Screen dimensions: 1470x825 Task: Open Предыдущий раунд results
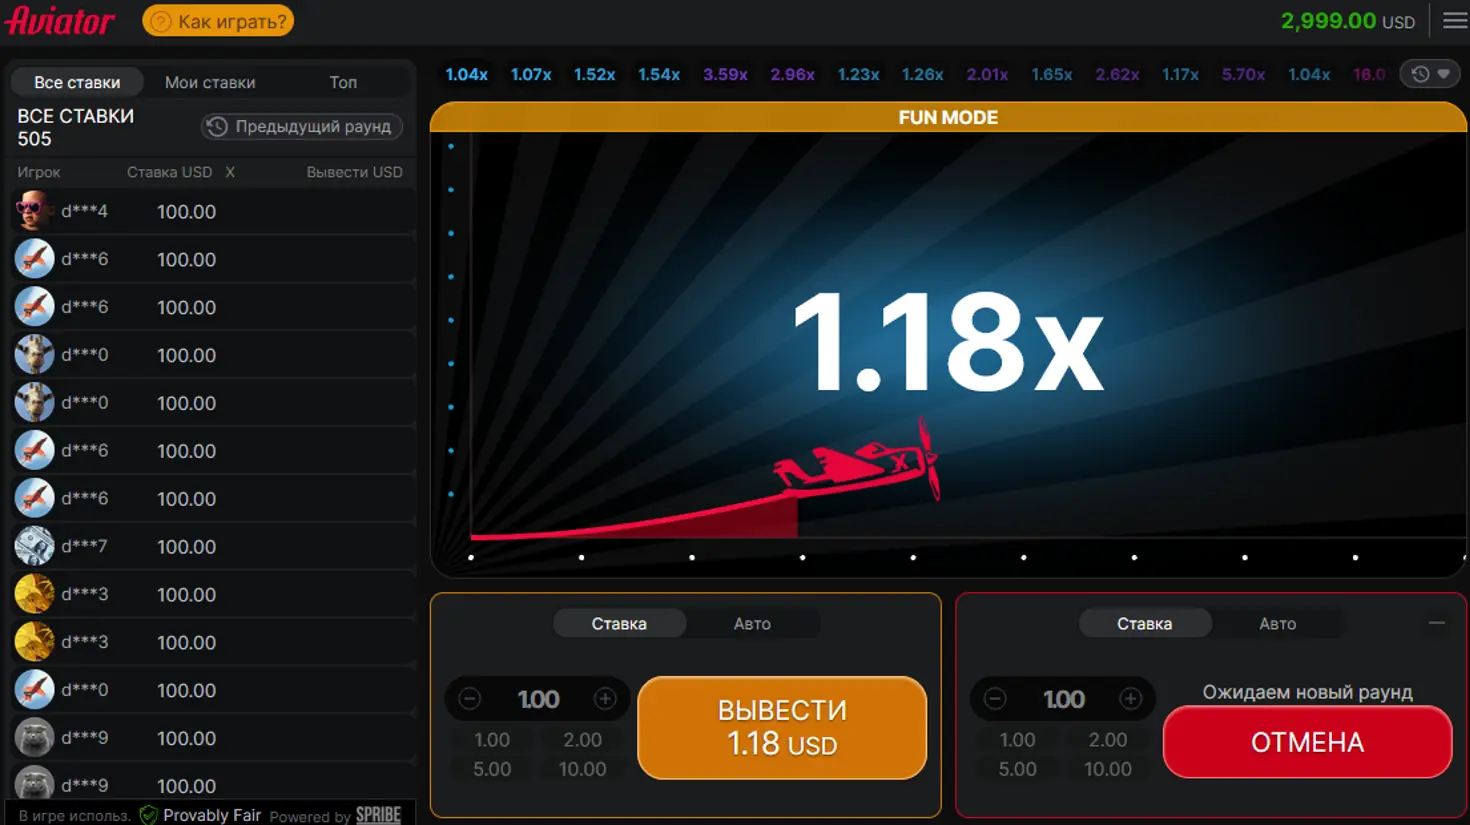click(x=302, y=127)
